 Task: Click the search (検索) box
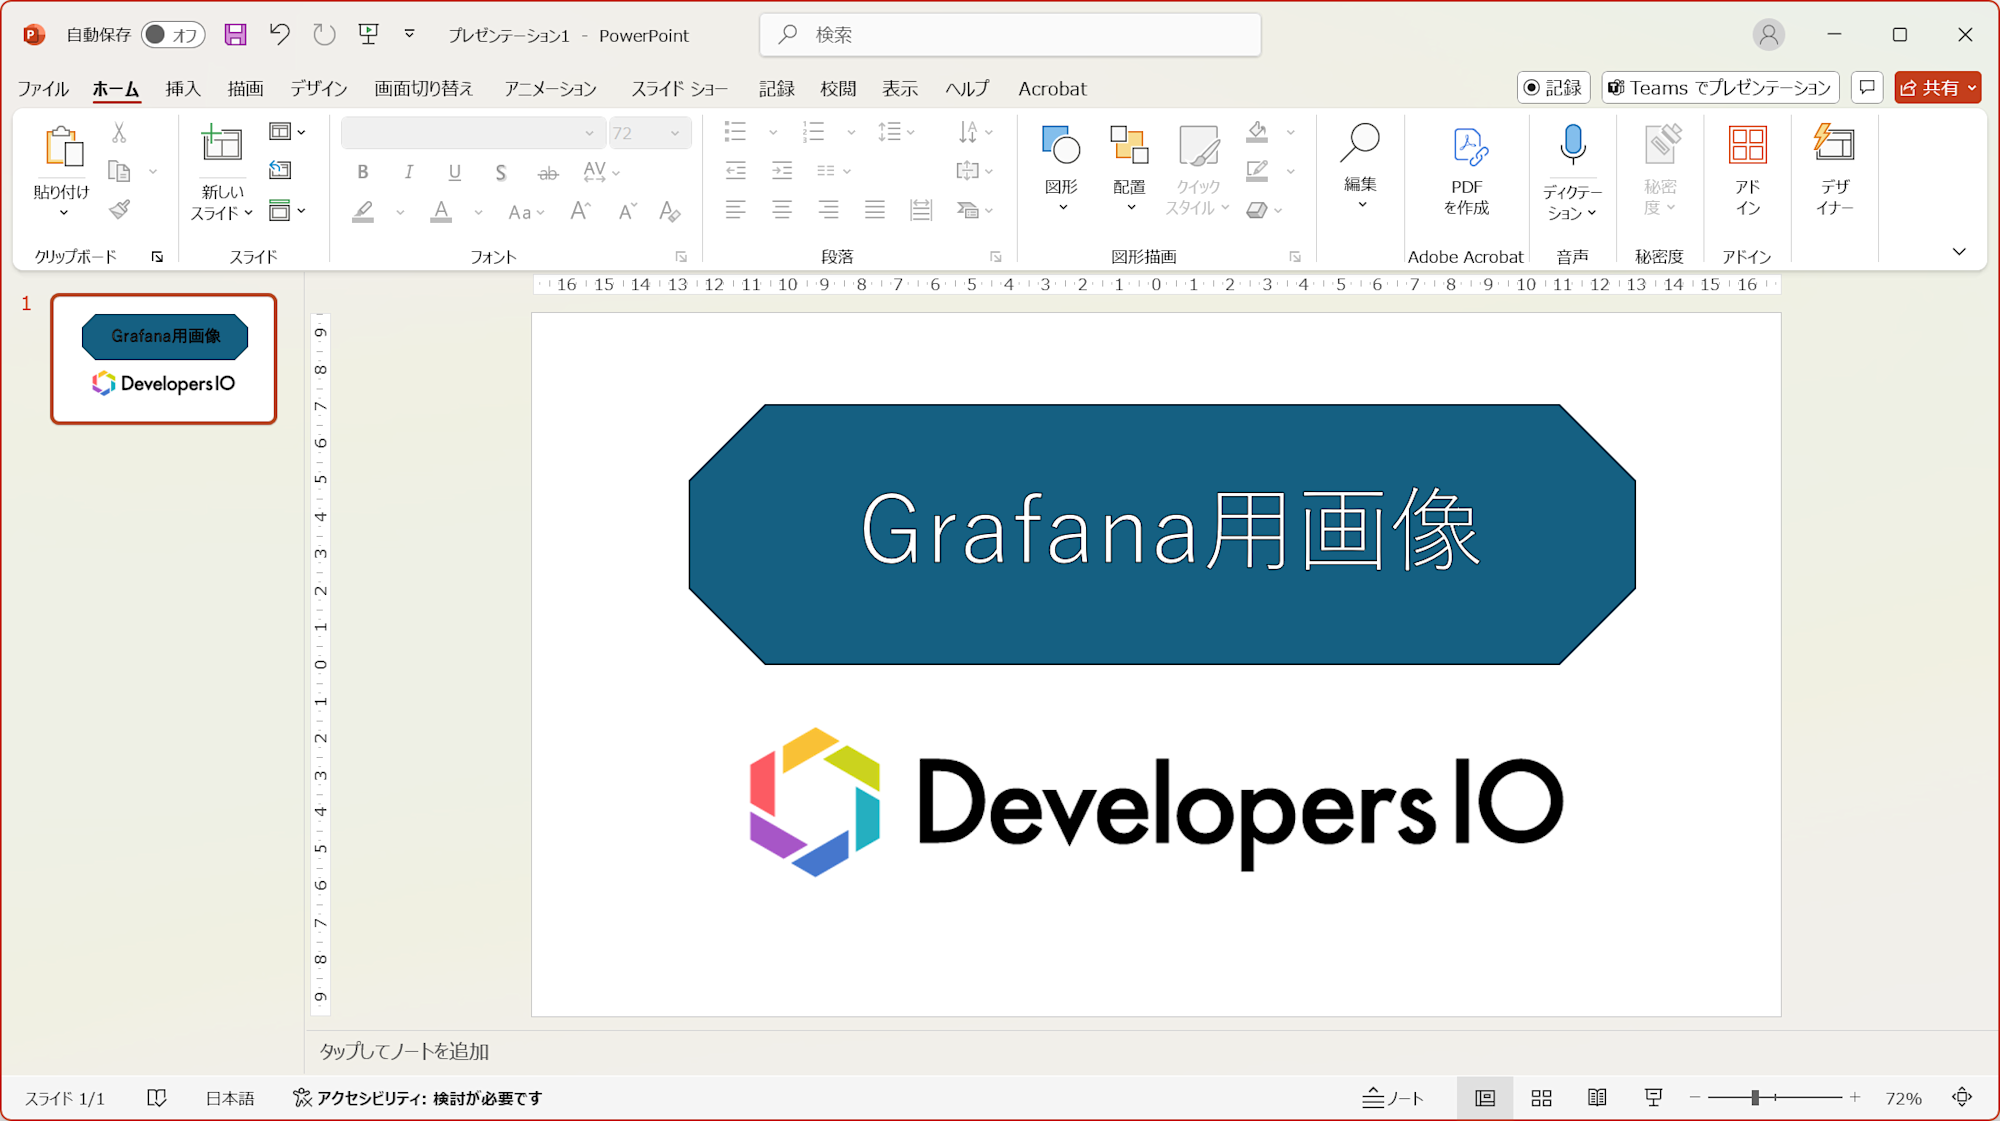(x=1010, y=35)
